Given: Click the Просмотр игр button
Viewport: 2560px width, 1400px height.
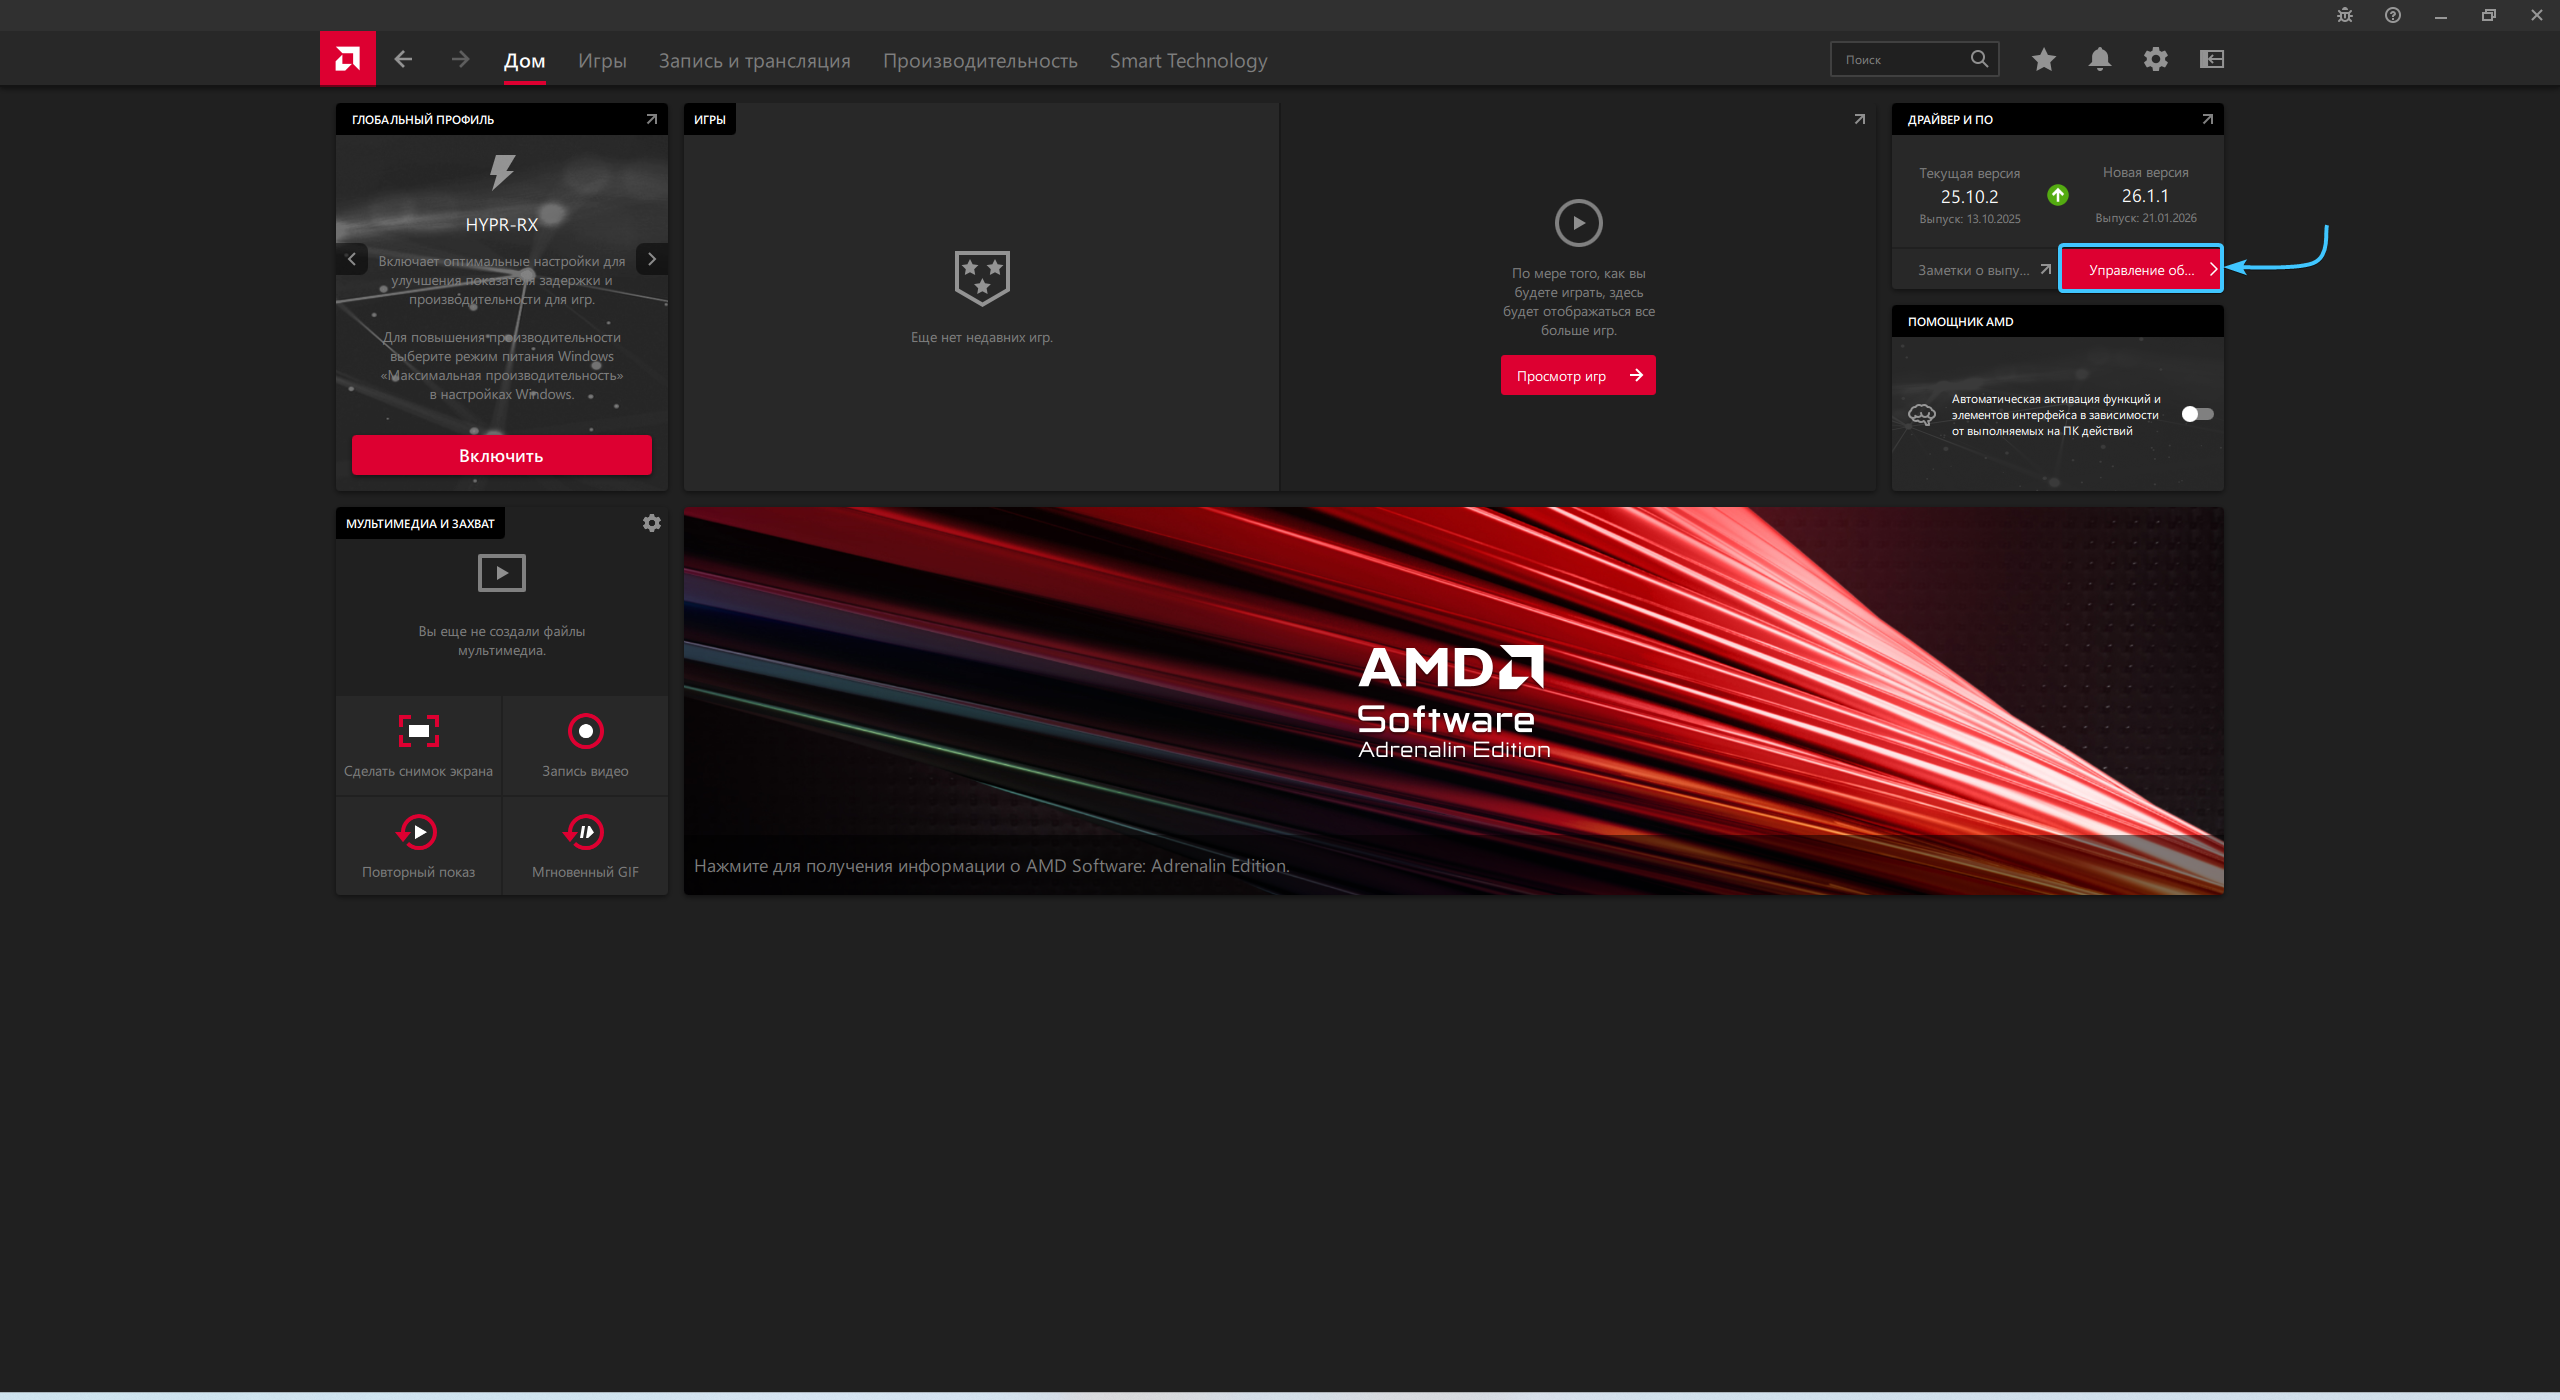Looking at the screenshot, I should pyautogui.click(x=1577, y=376).
